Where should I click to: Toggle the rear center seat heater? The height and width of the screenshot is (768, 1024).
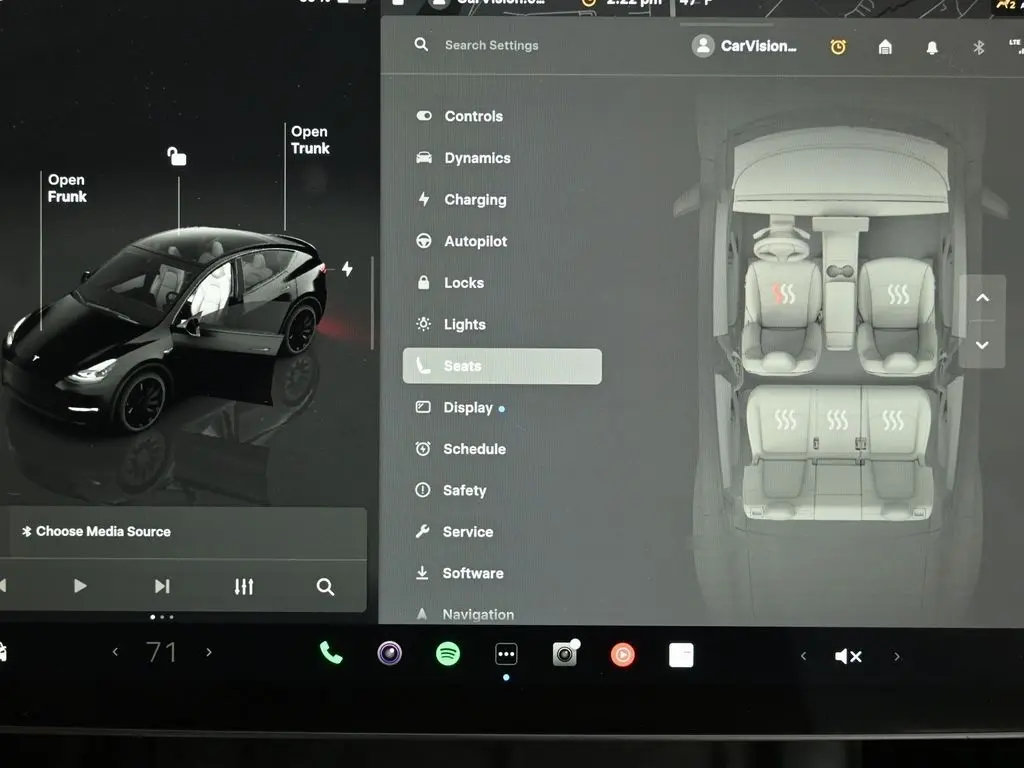838,420
